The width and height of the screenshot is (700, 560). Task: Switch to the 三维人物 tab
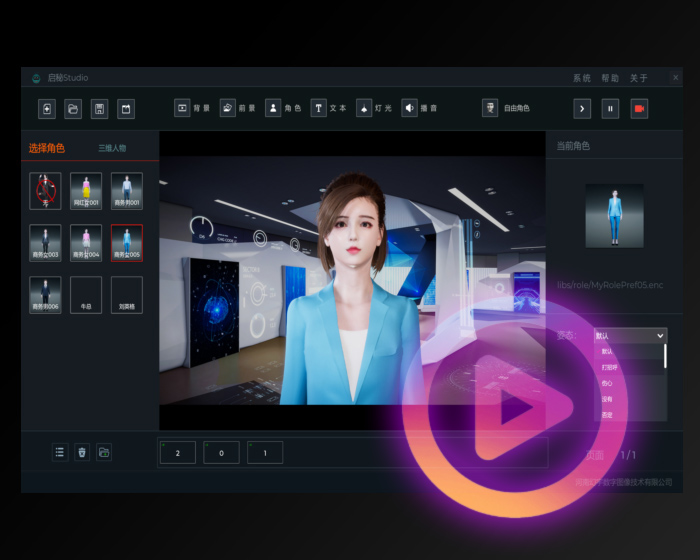point(112,148)
